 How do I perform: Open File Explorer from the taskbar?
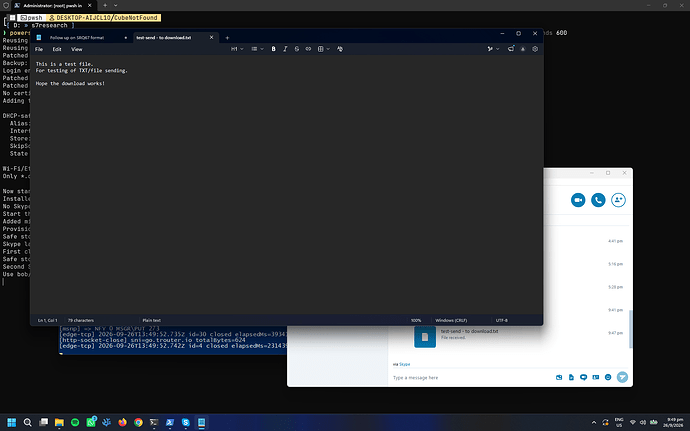point(59,423)
